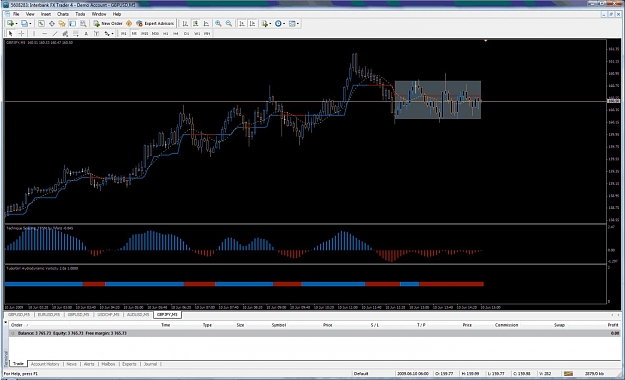Open the Indicators list icon
The image size is (625, 380).
click(x=265, y=24)
